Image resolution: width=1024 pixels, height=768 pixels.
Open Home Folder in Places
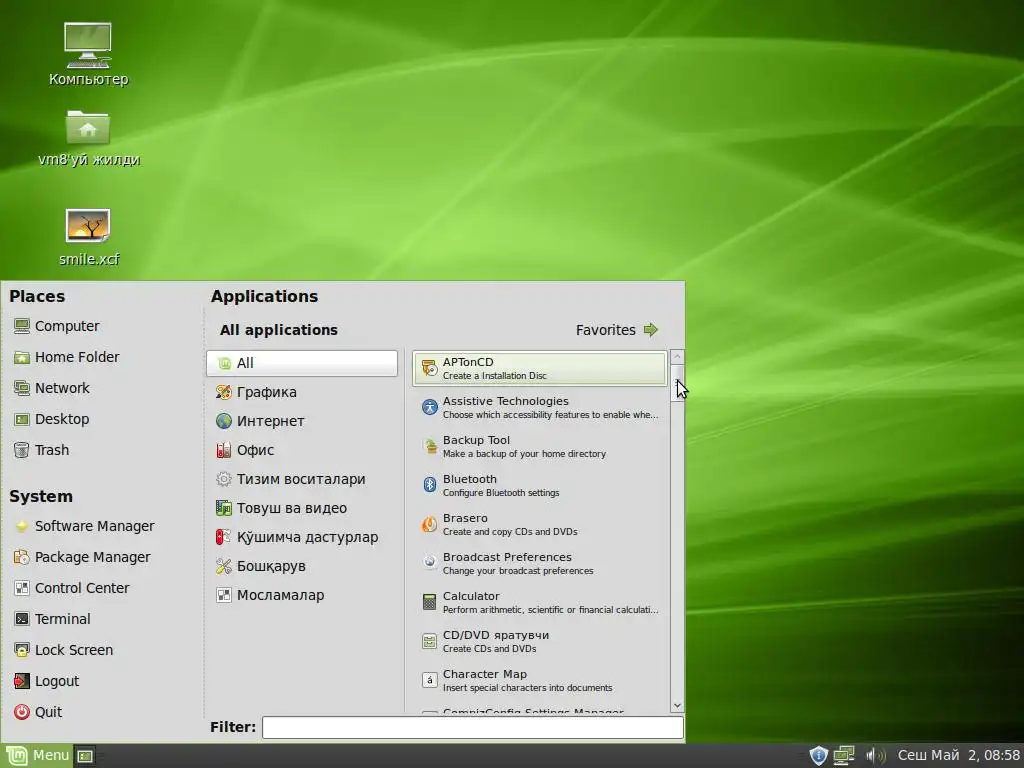tap(66, 357)
